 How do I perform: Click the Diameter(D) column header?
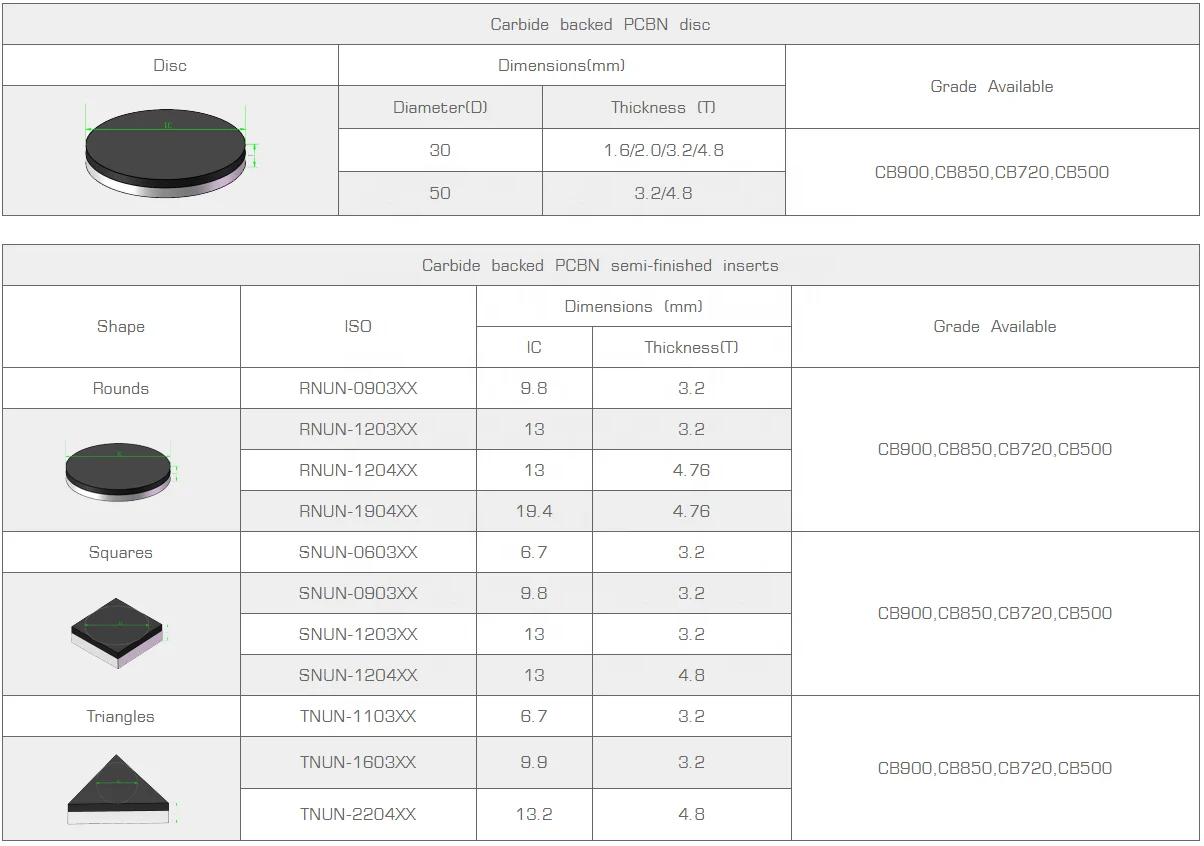tap(440, 107)
